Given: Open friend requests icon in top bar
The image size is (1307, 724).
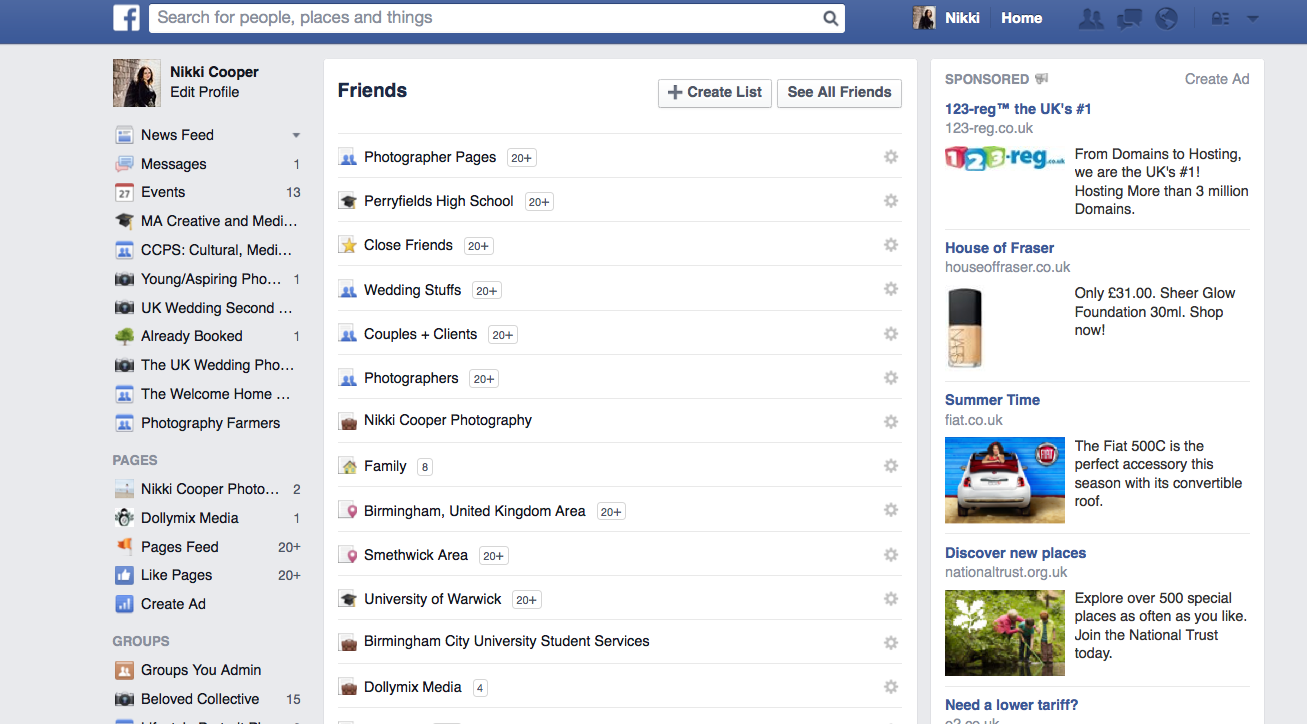Looking at the screenshot, I should (x=1091, y=18).
